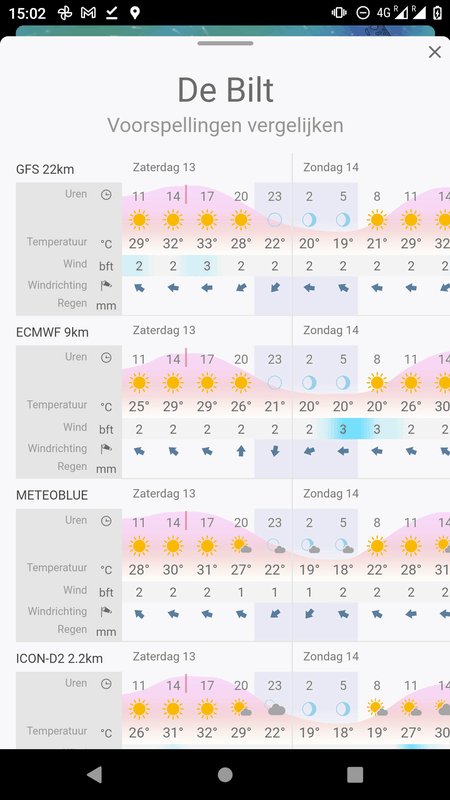Tap the wind flag icon in GFS section
This screenshot has height=800, width=450.
coord(106,286)
